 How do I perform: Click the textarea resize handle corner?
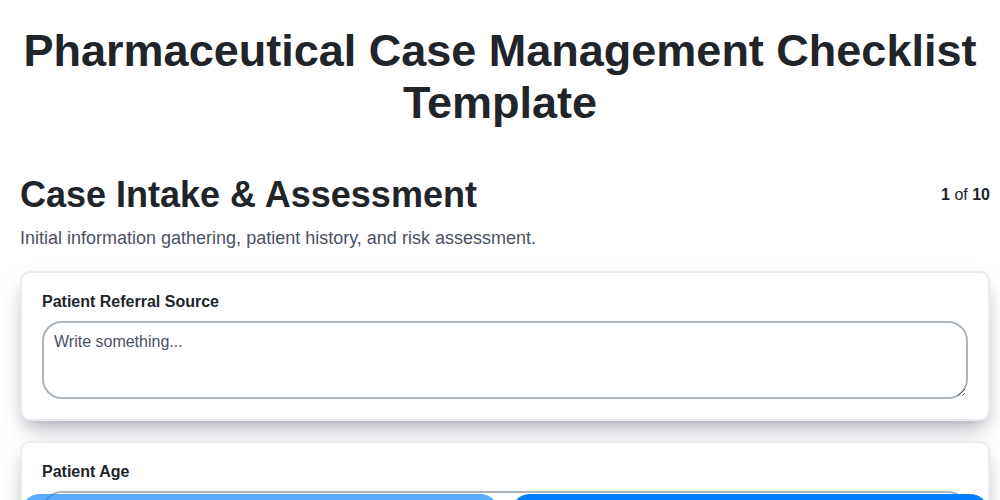961,392
